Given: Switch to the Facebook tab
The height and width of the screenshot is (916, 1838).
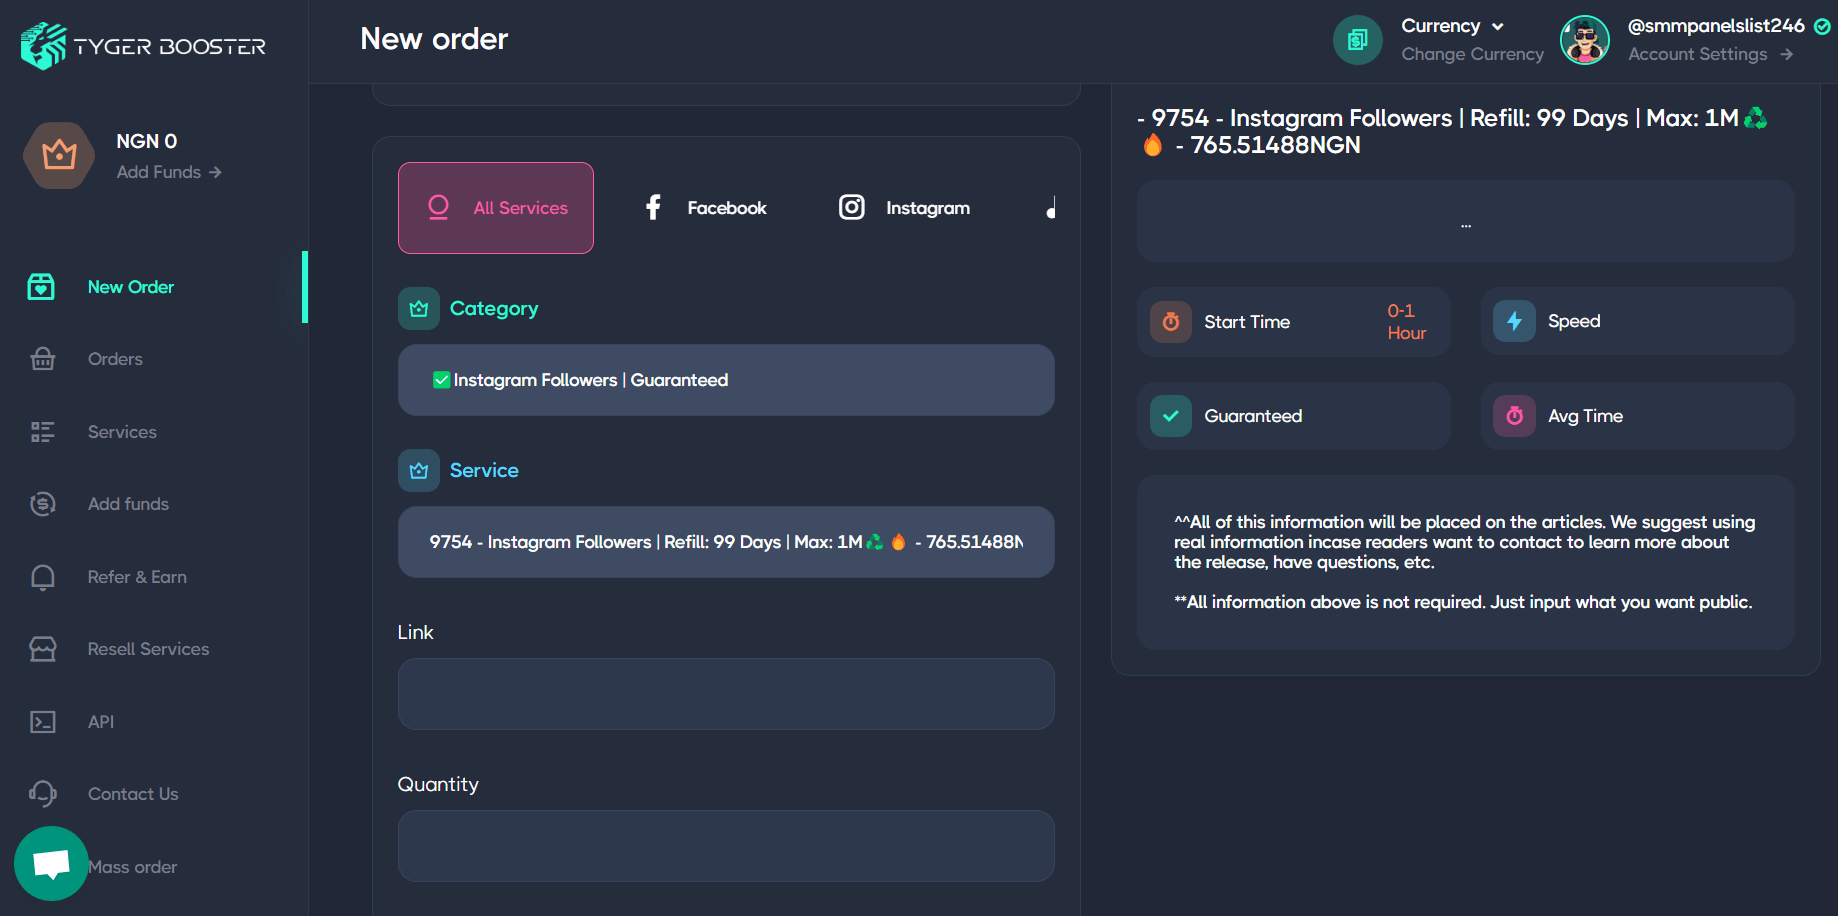Looking at the screenshot, I should pyautogui.click(x=705, y=208).
